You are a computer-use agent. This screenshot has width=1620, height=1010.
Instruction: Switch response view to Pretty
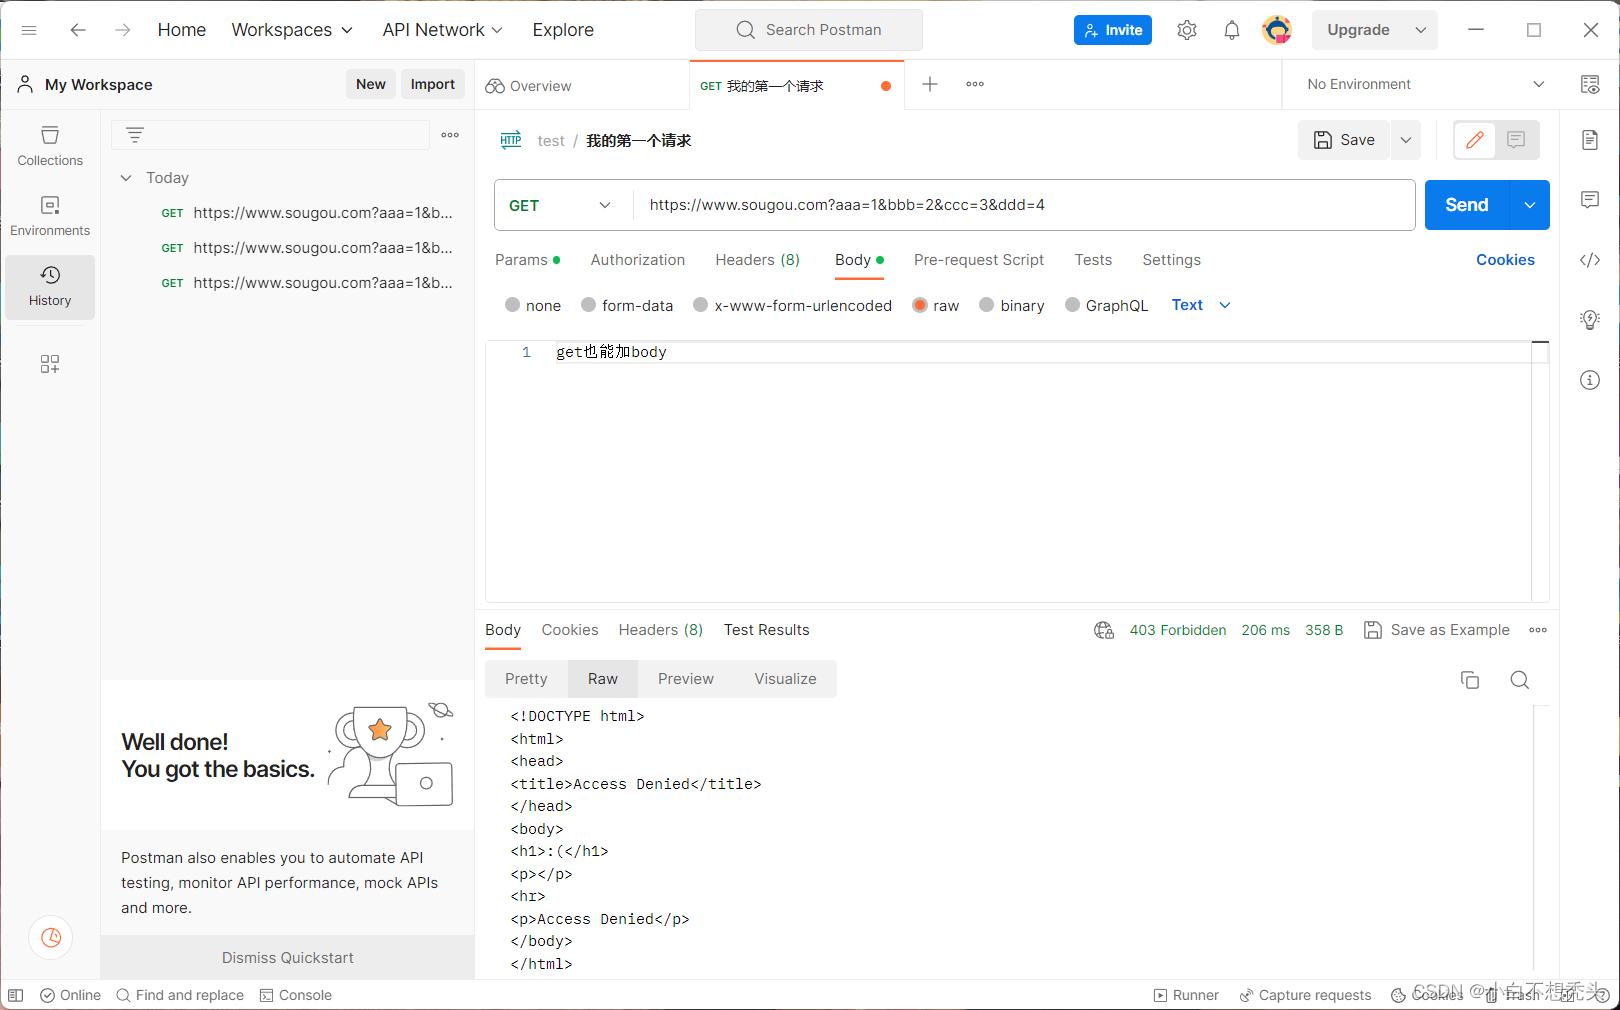coord(526,679)
